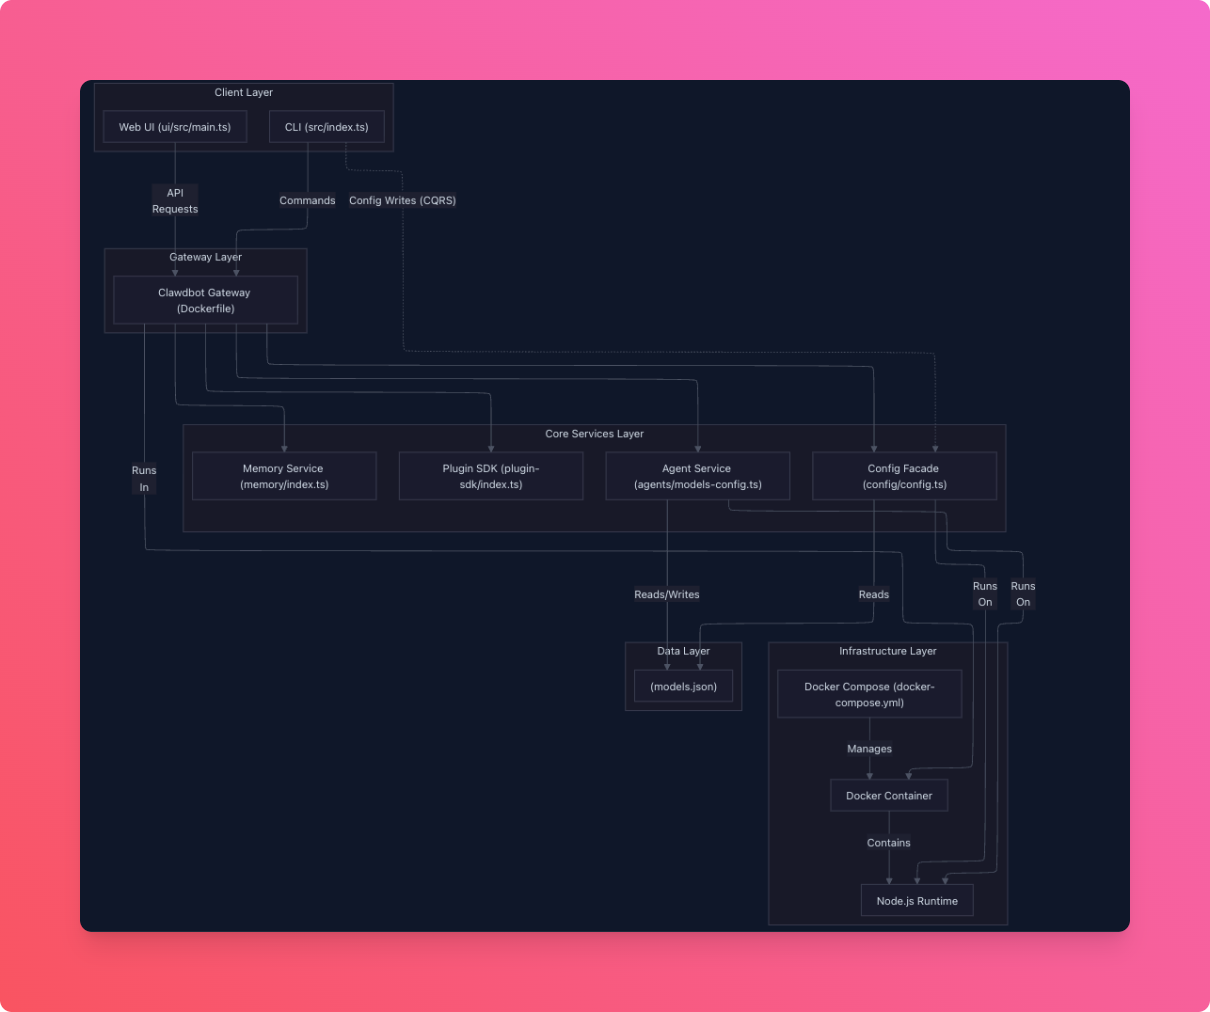Screen dimensions: 1210x1012
Task: Select the Infrastructure Layer container title
Action: (x=886, y=651)
